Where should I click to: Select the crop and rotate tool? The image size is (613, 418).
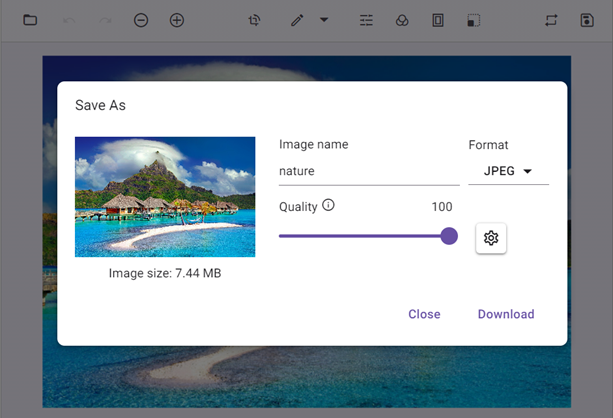[255, 20]
